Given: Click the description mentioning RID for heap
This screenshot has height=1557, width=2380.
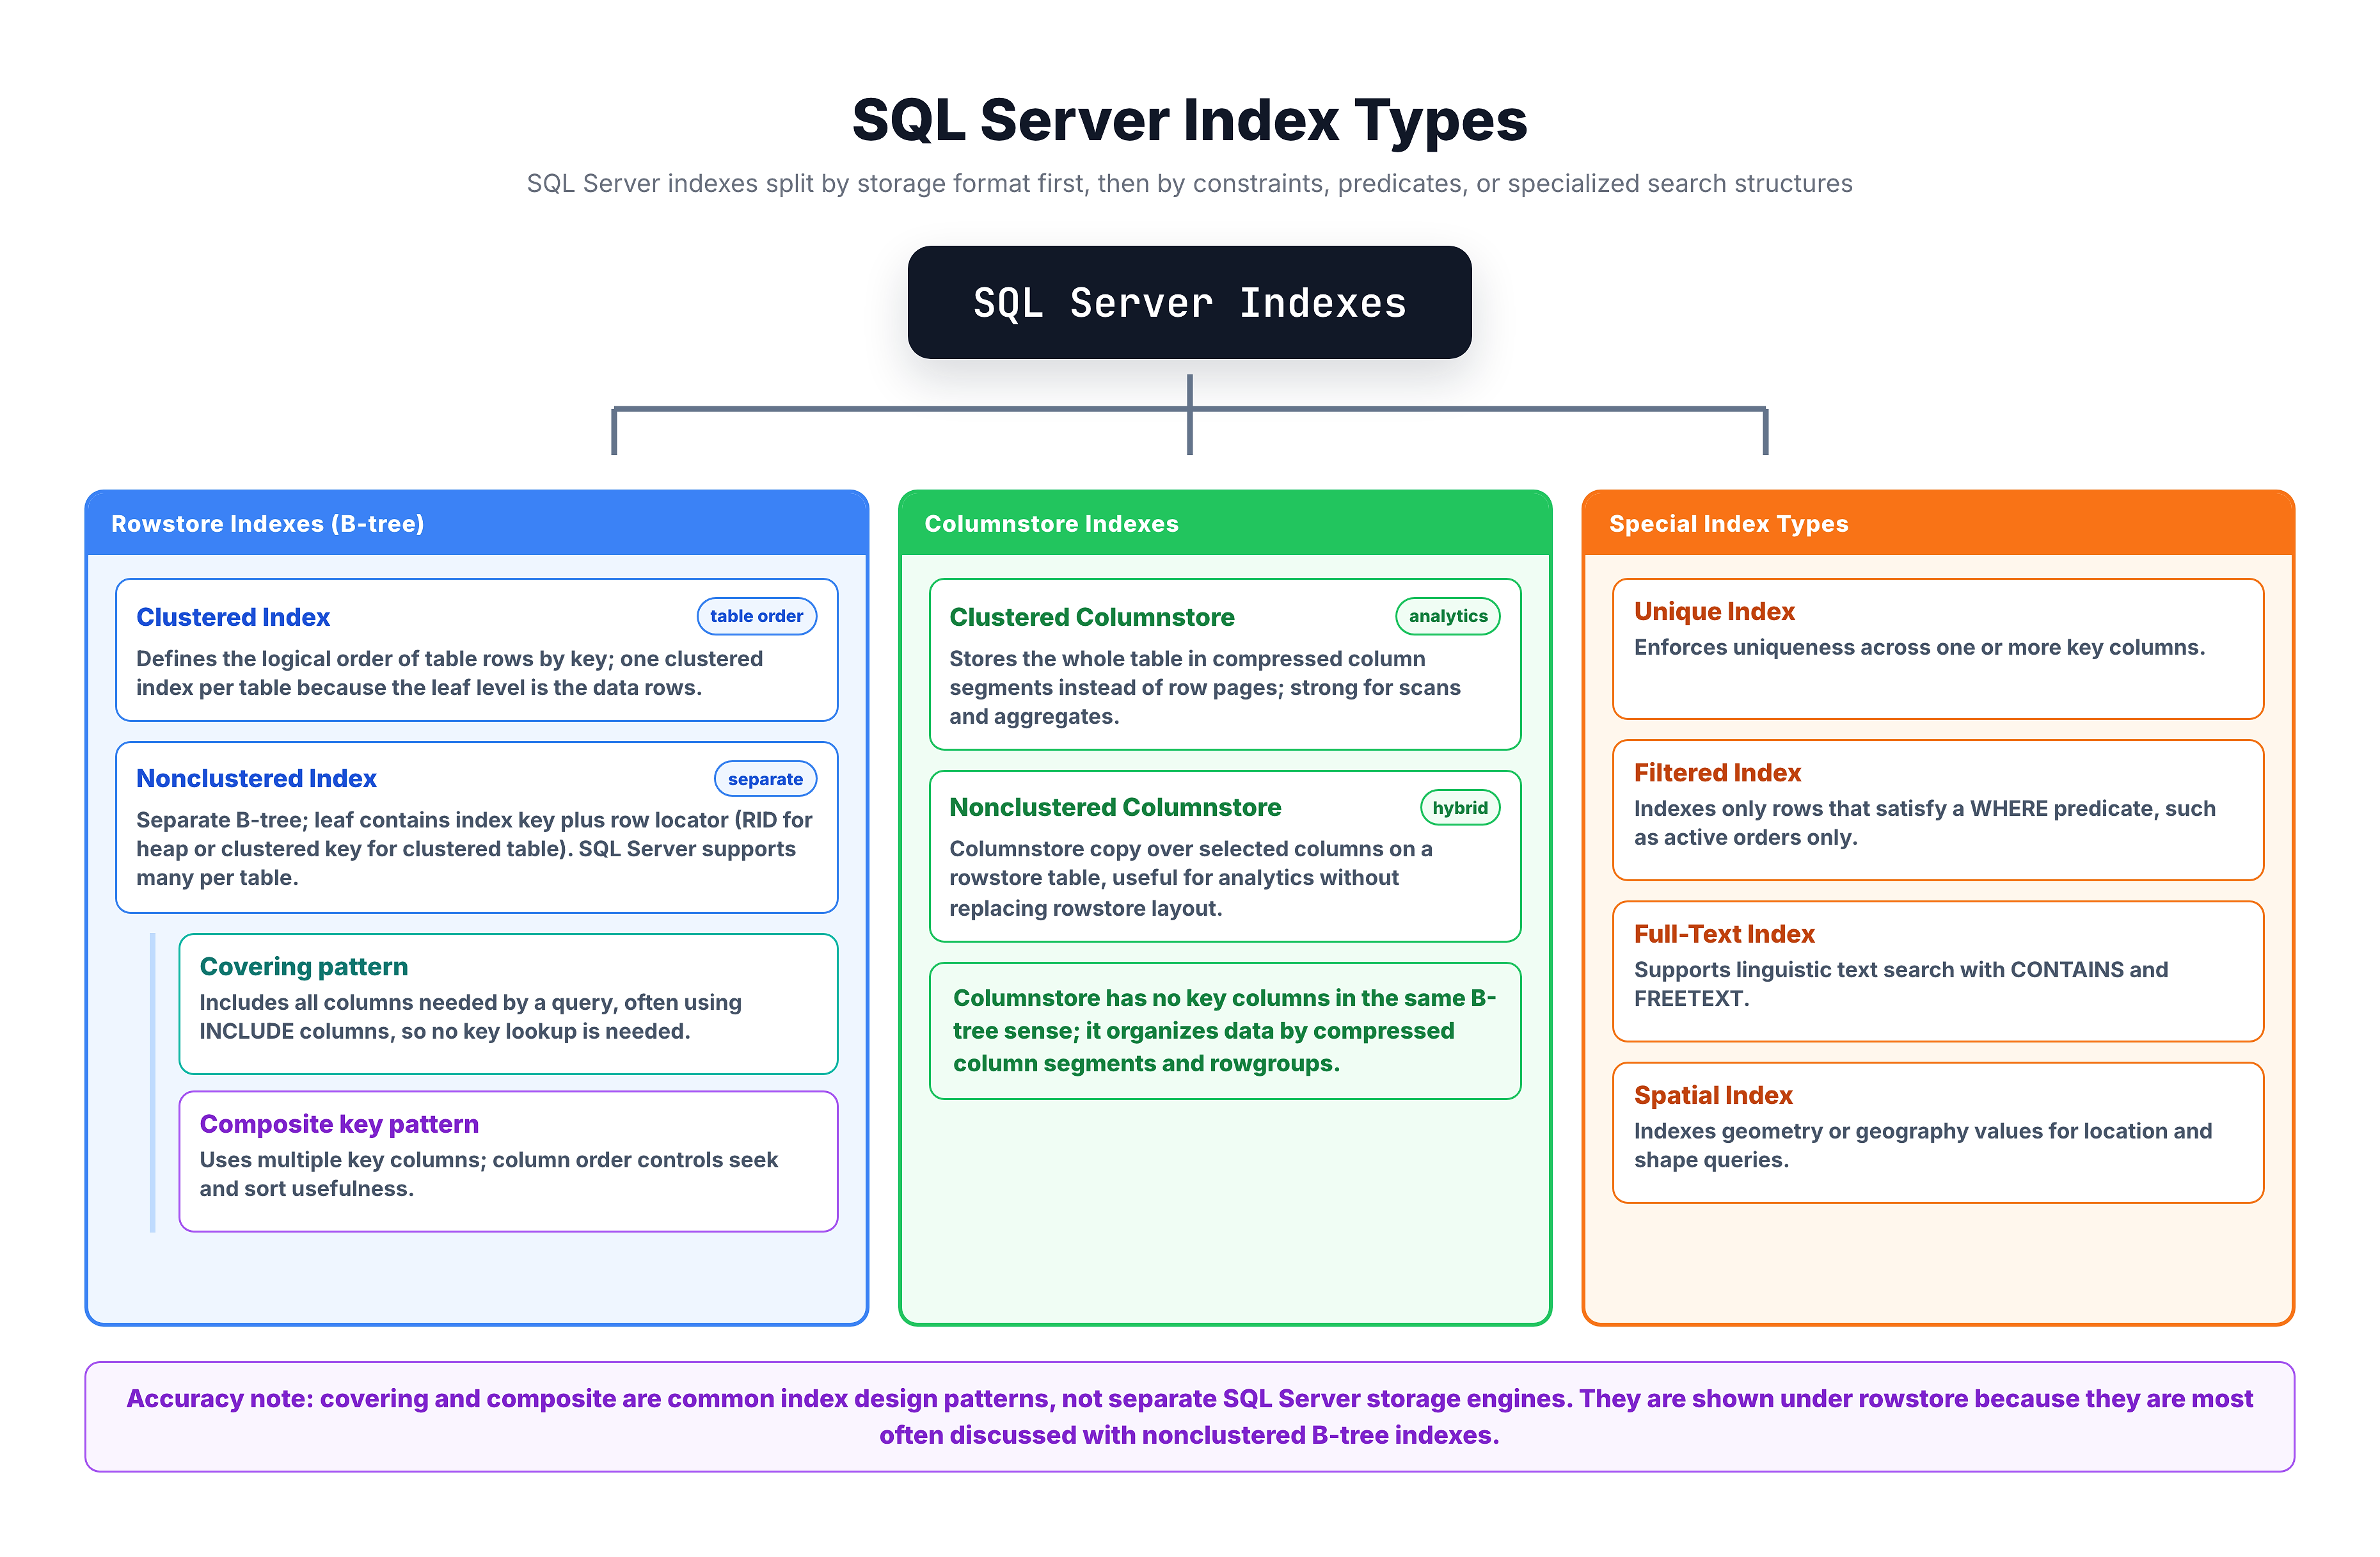Looking at the screenshot, I should pos(474,848).
